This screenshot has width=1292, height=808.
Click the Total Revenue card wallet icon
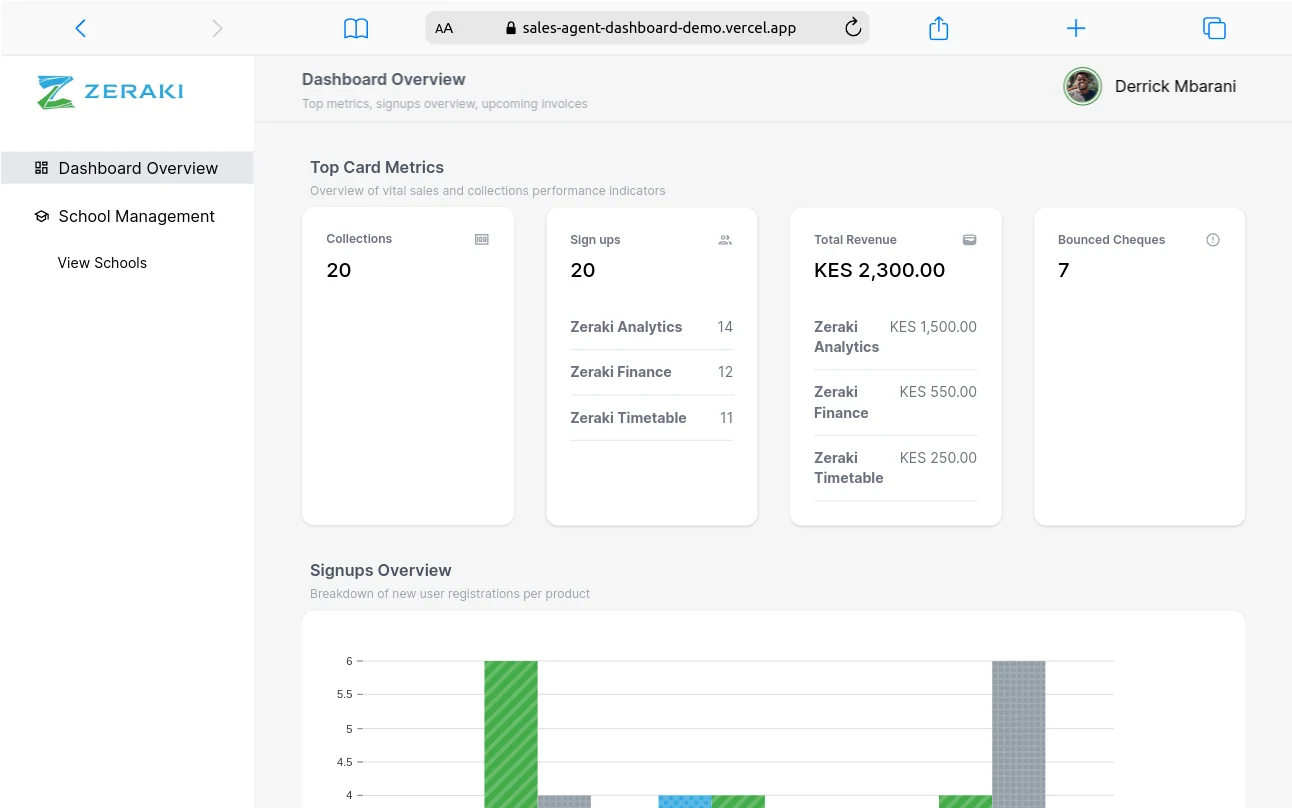(x=969, y=240)
